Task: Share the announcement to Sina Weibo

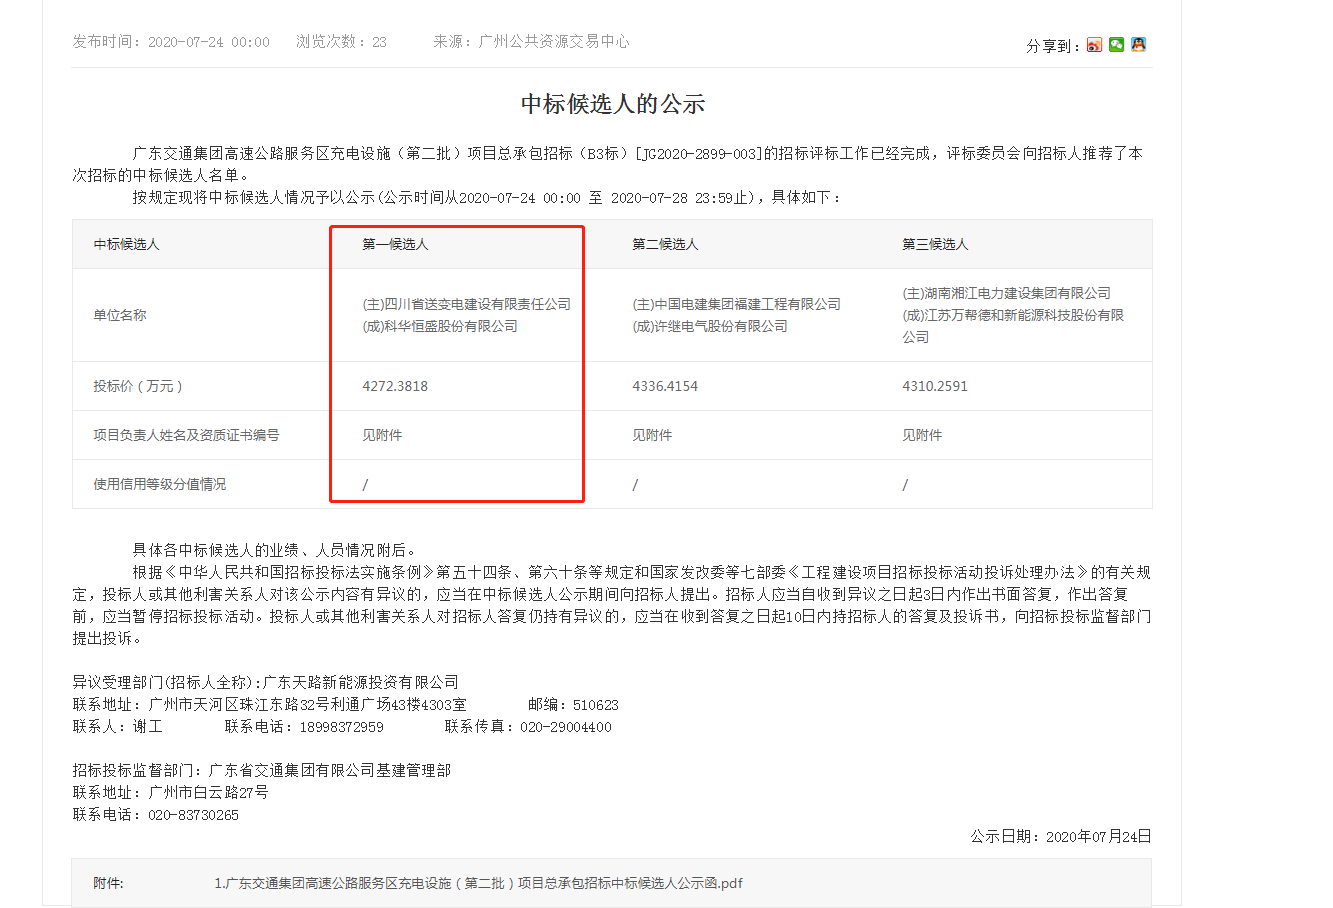Action: point(1094,45)
